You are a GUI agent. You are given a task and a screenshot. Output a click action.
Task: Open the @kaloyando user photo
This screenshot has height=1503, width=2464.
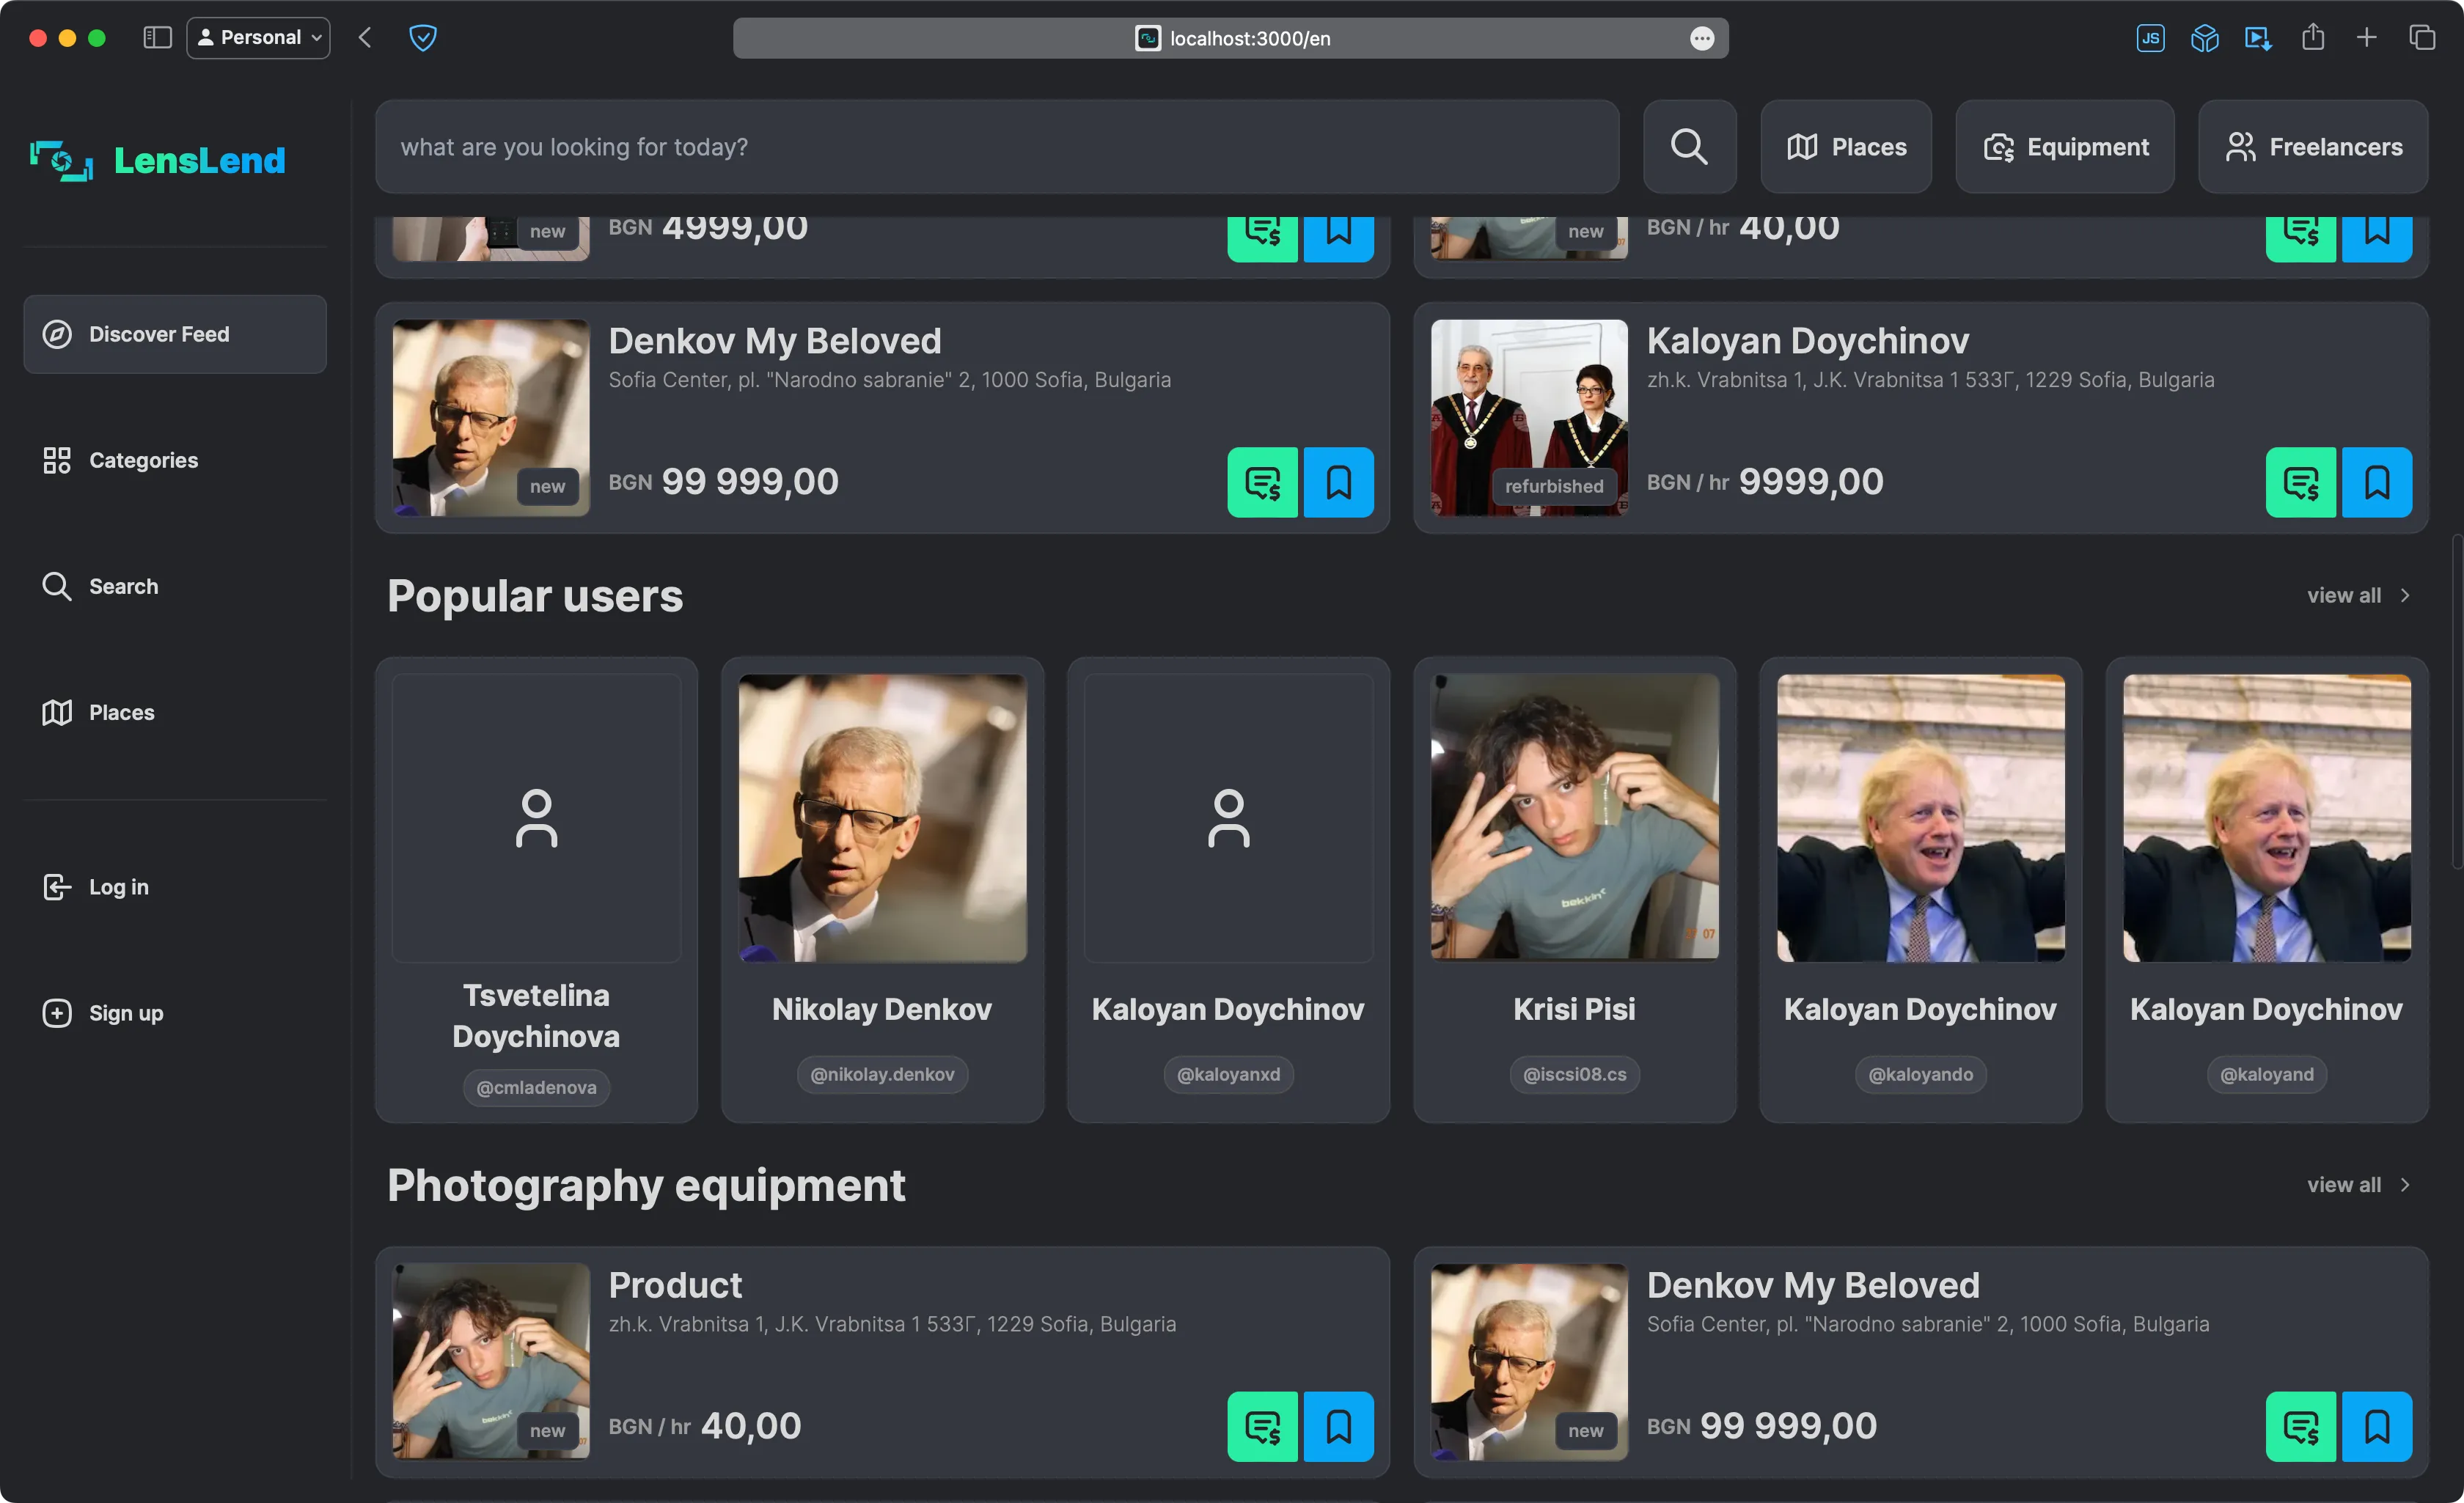pos(1920,817)
